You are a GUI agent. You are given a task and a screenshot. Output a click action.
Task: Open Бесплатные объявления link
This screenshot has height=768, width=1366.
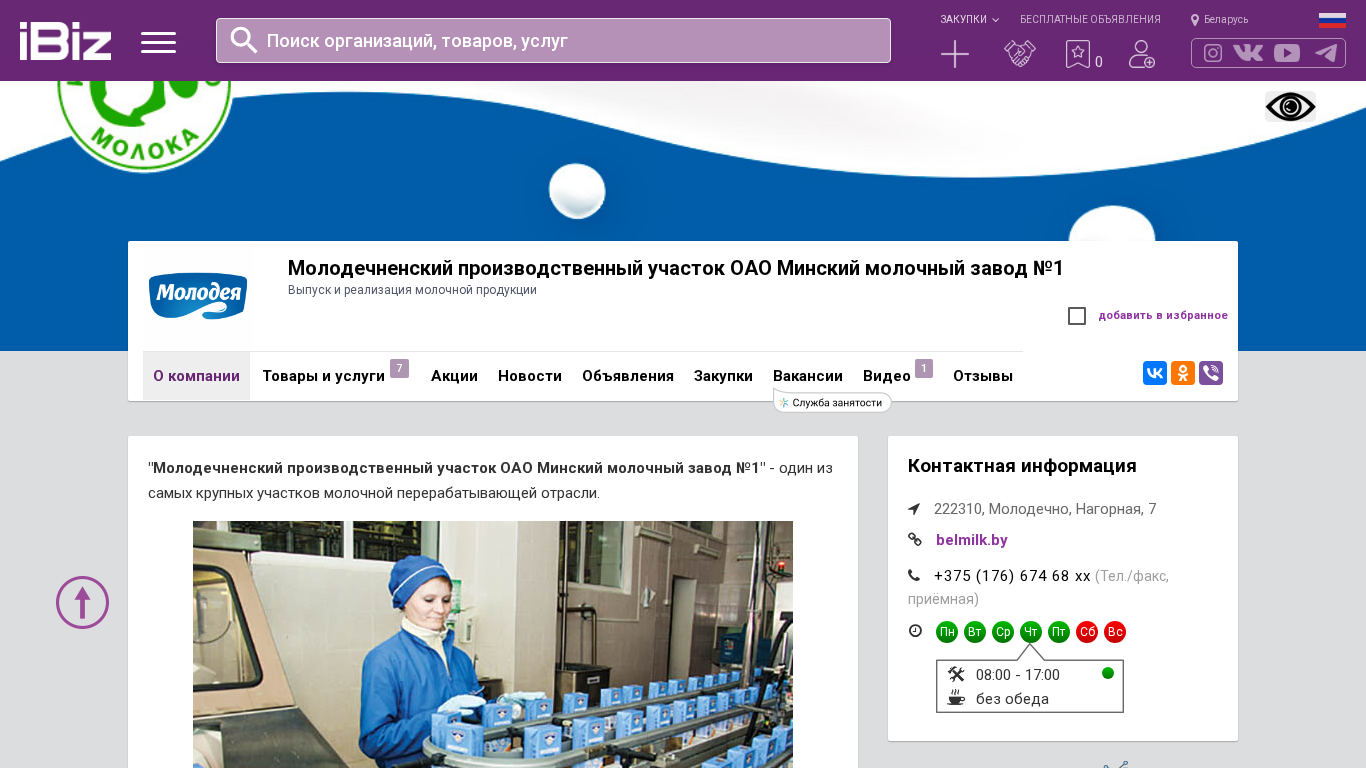click(x=1090, y=20)
